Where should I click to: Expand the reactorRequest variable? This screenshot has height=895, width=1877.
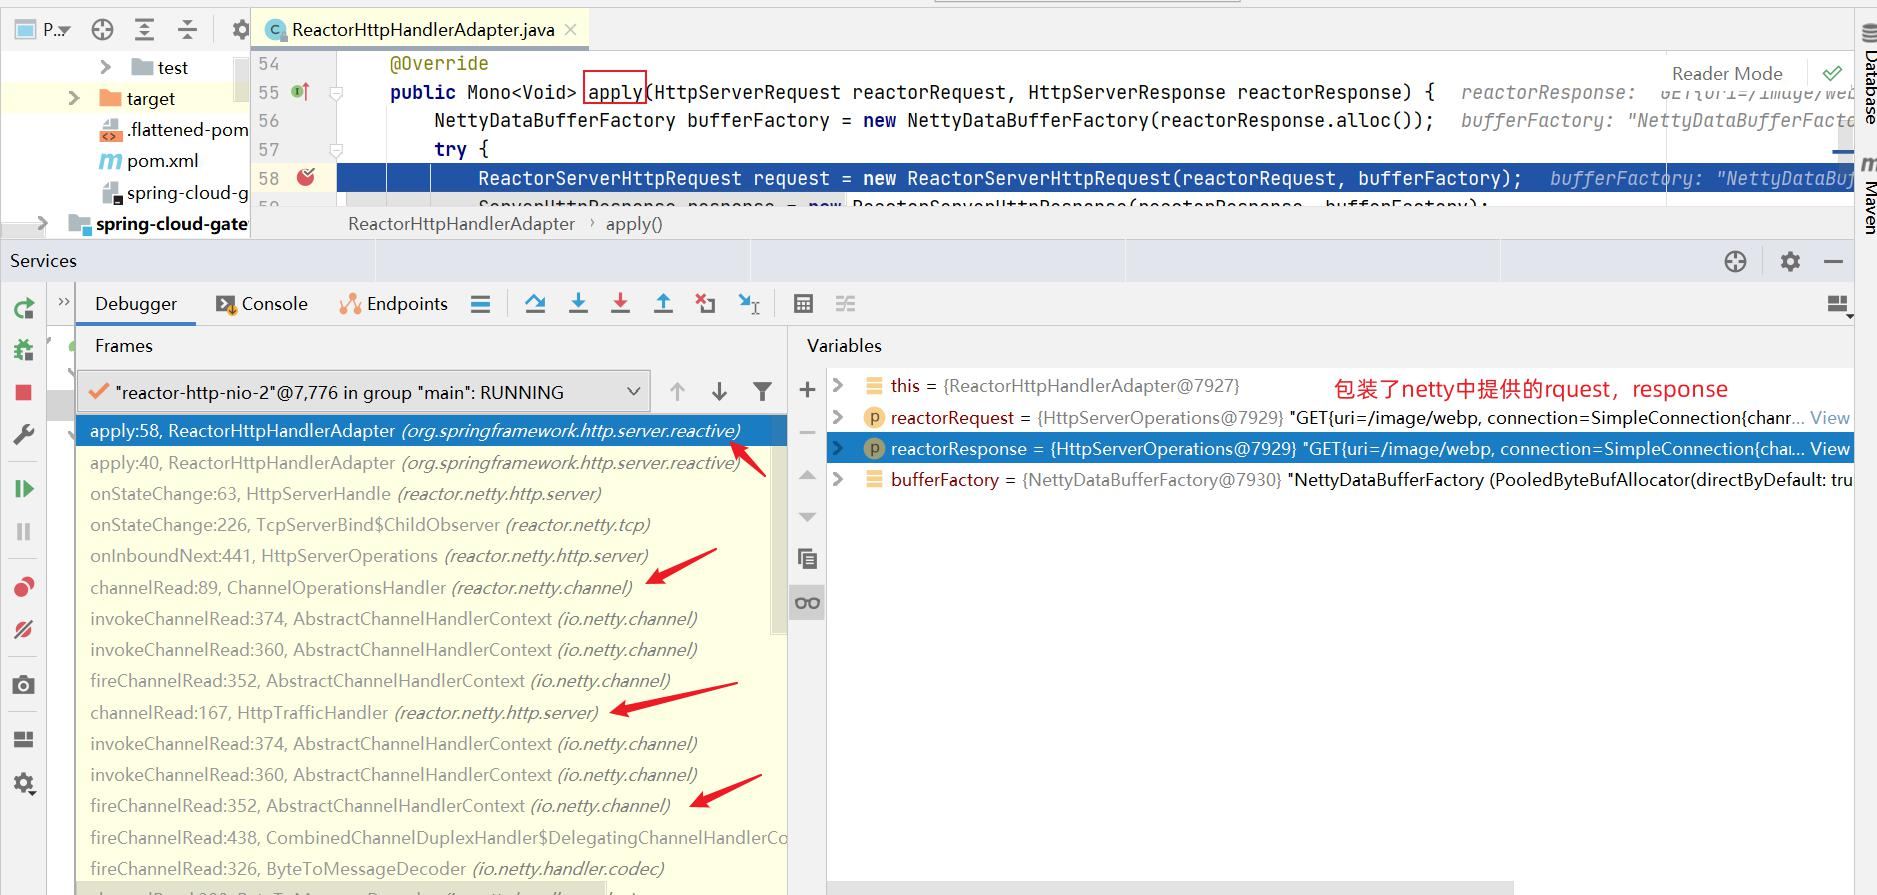click(x=838, y=417)
